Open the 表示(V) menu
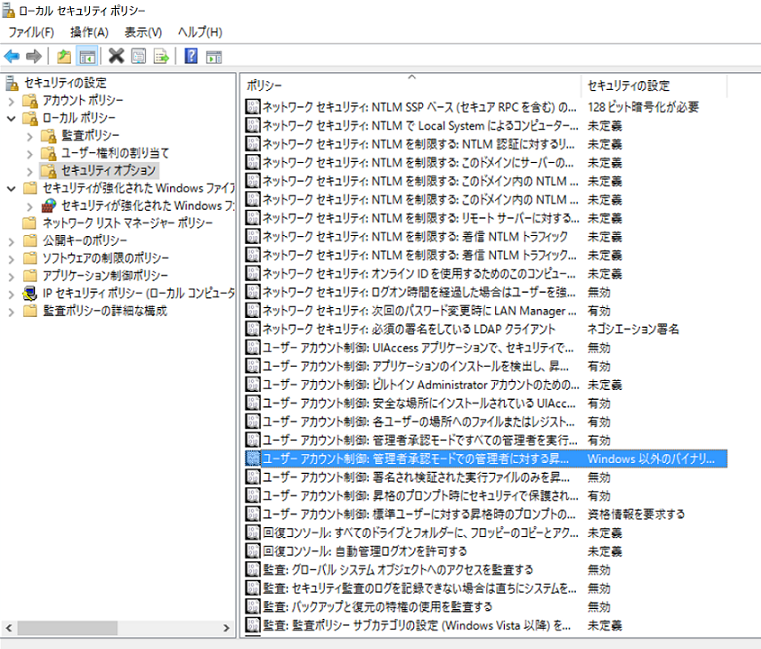761x649 pixels. pos(143,32)
